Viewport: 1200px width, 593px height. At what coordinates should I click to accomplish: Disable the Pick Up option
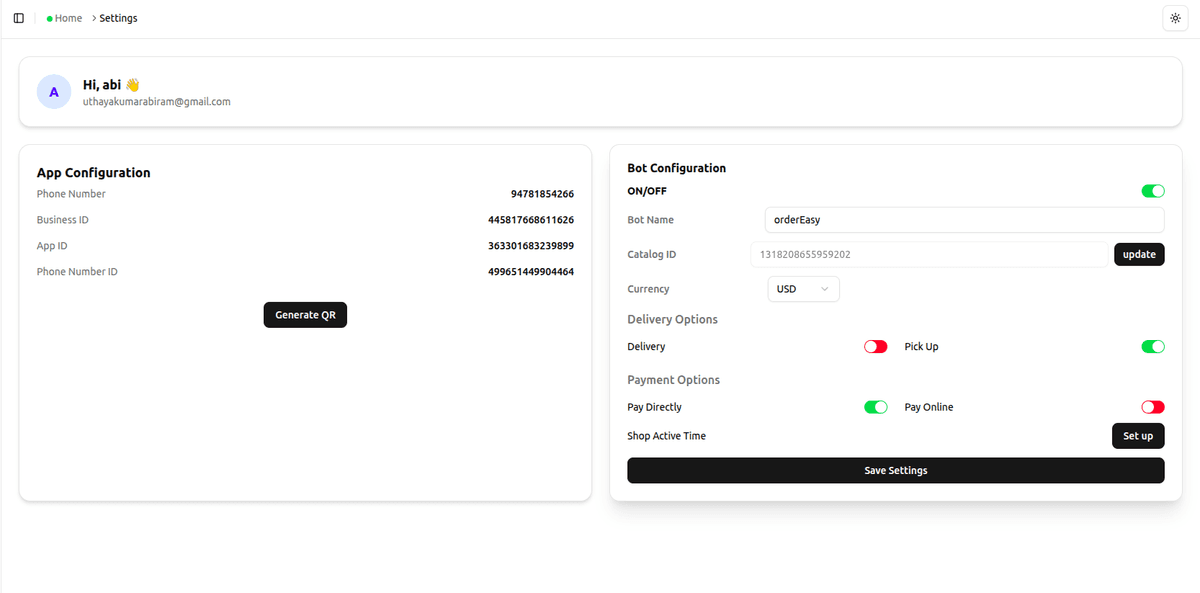click(1152, 346)
